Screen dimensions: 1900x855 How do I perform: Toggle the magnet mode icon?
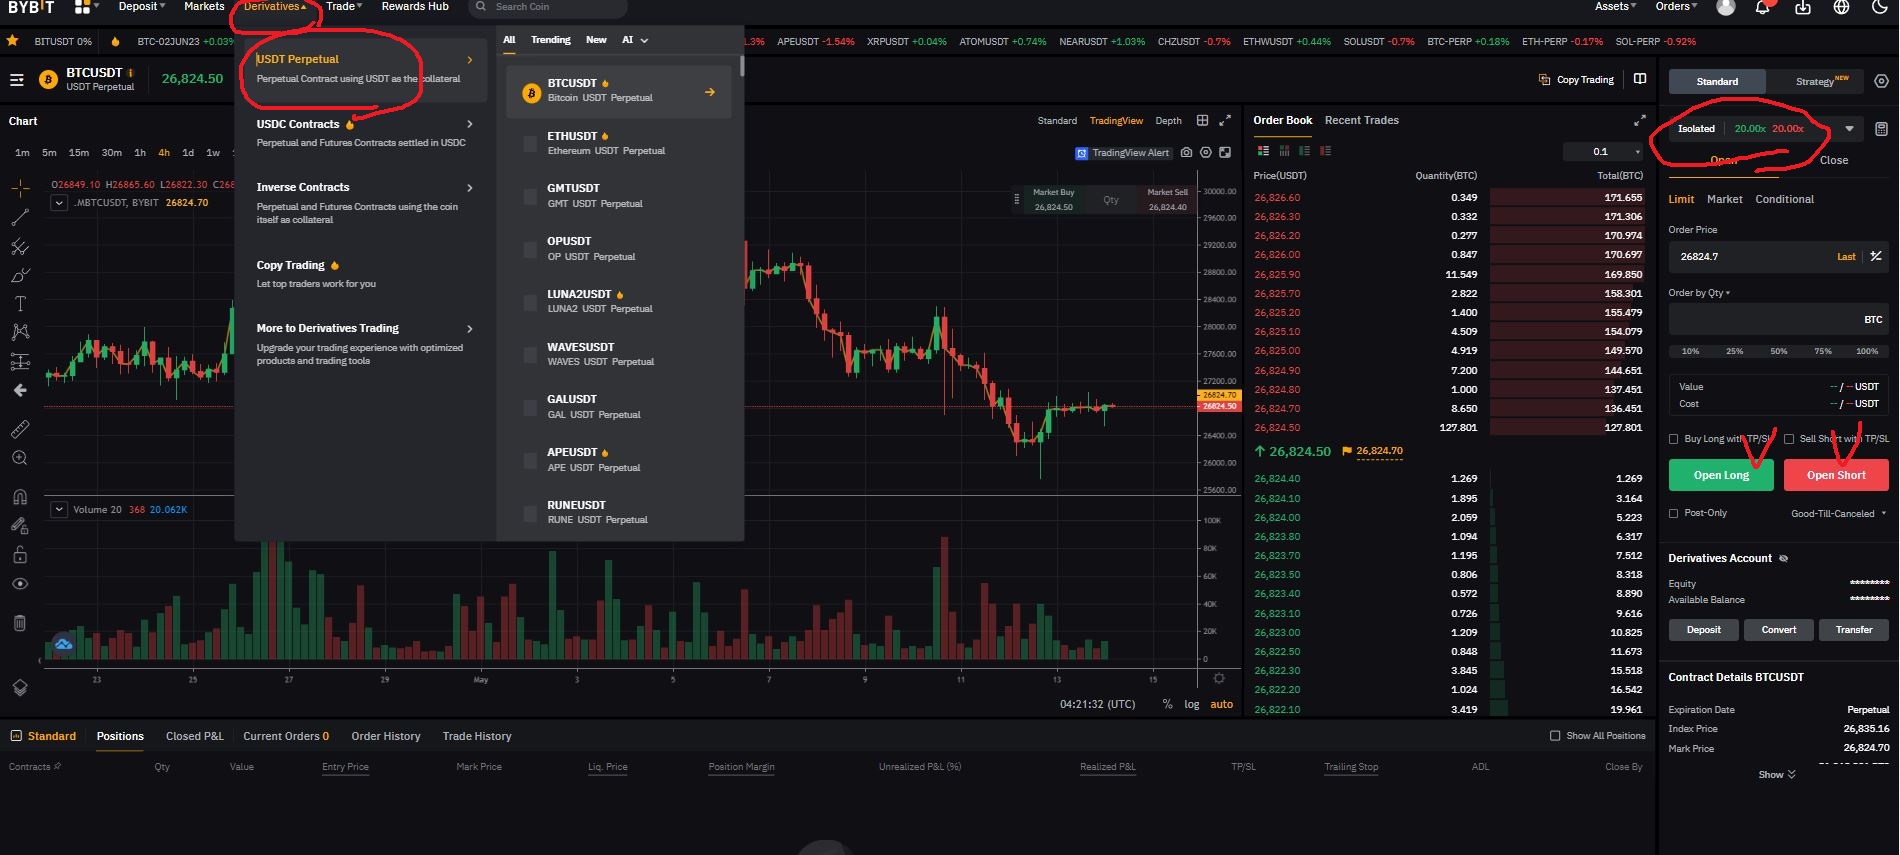[x=20, y=497]
